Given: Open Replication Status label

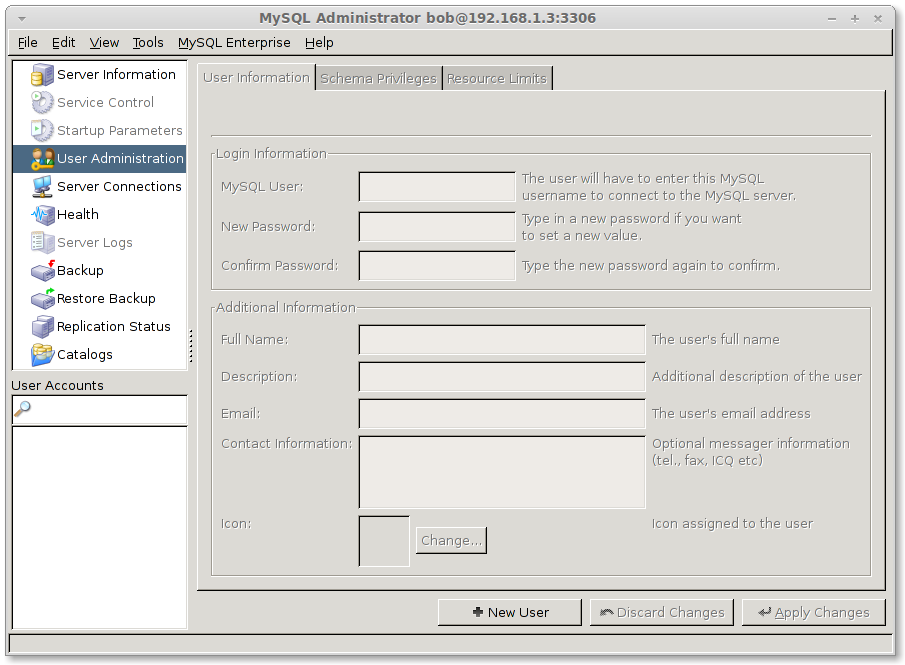Looking at the screenshot, I should point(114,327).
